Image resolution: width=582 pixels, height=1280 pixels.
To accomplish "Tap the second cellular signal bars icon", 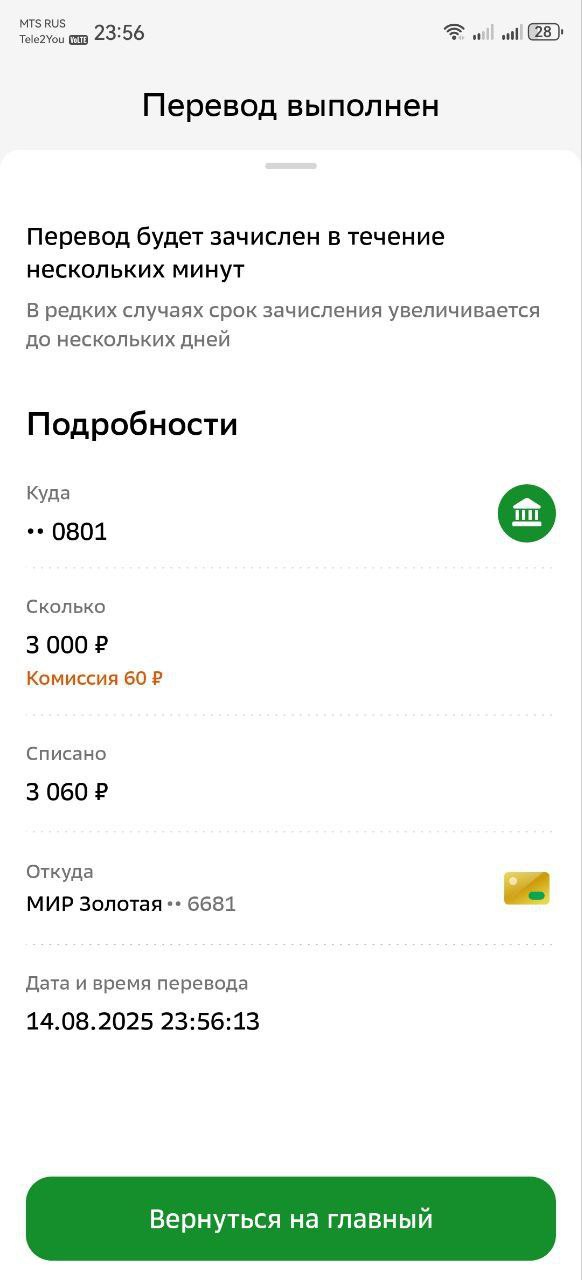I will click(512, 32).
